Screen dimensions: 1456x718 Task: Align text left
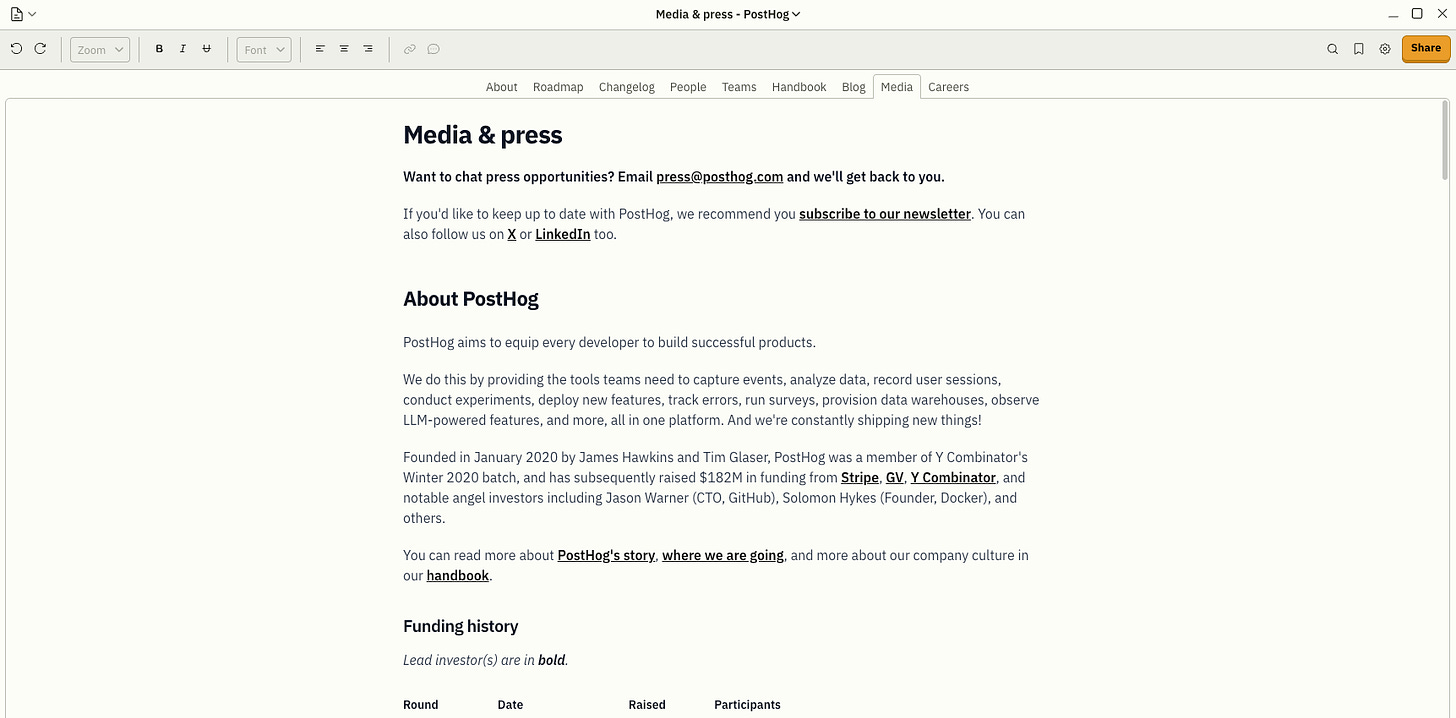pyautogui.click(x=320, y=49)
